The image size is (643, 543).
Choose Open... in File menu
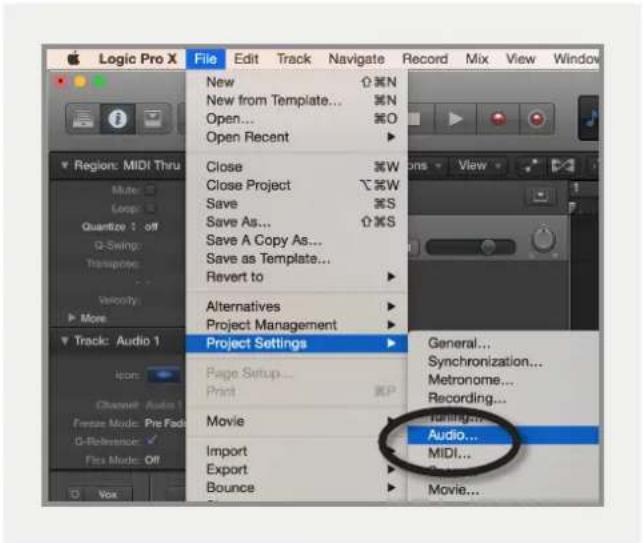(x=296, y=119)
